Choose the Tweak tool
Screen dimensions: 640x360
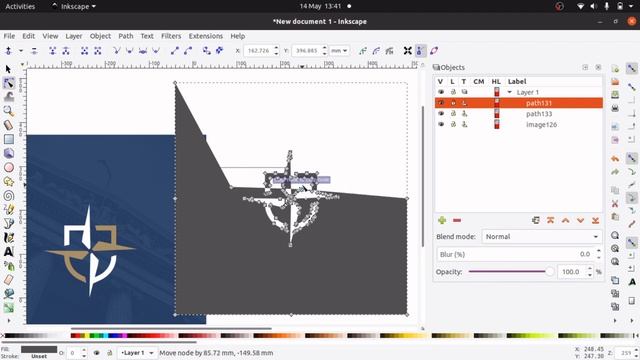tap(8, 97)
